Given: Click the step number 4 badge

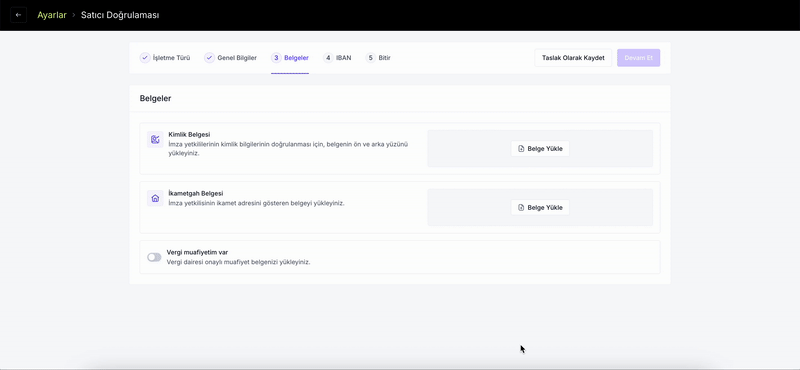Looking at the screenshot, I should coord(328,58).
